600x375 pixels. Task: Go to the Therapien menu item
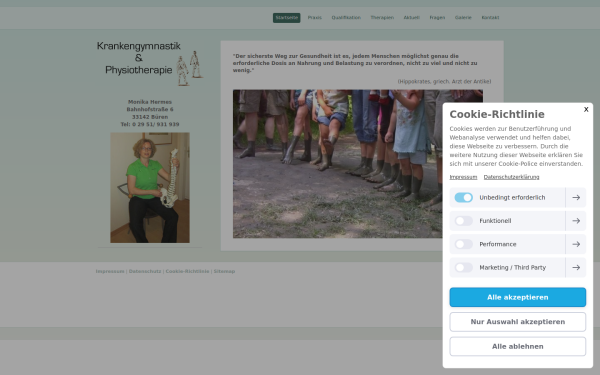(x=382, y=18)
